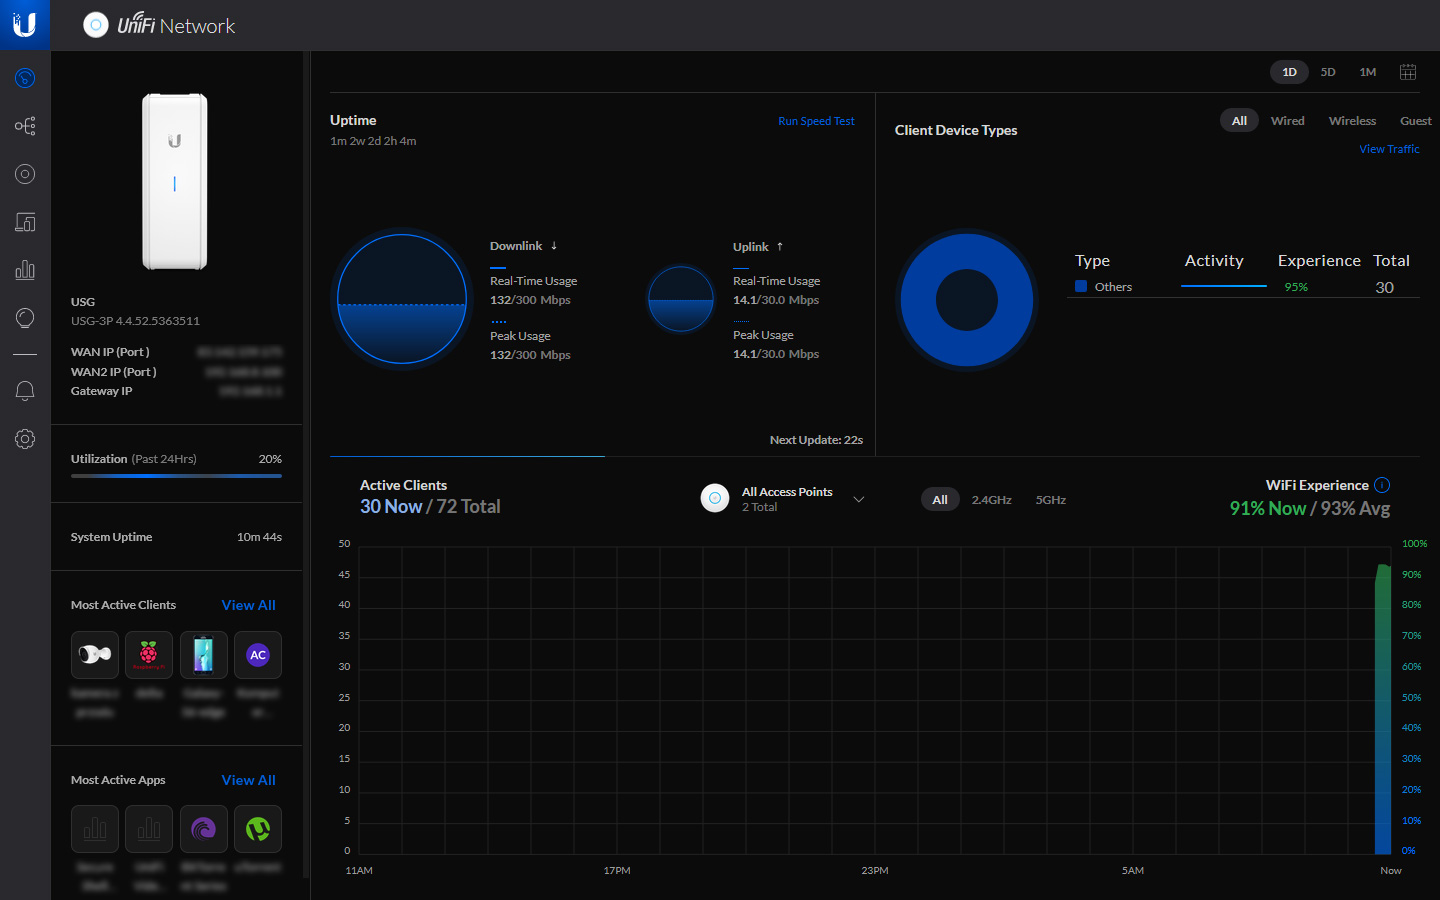Filter client types by Wireless

1352,121
